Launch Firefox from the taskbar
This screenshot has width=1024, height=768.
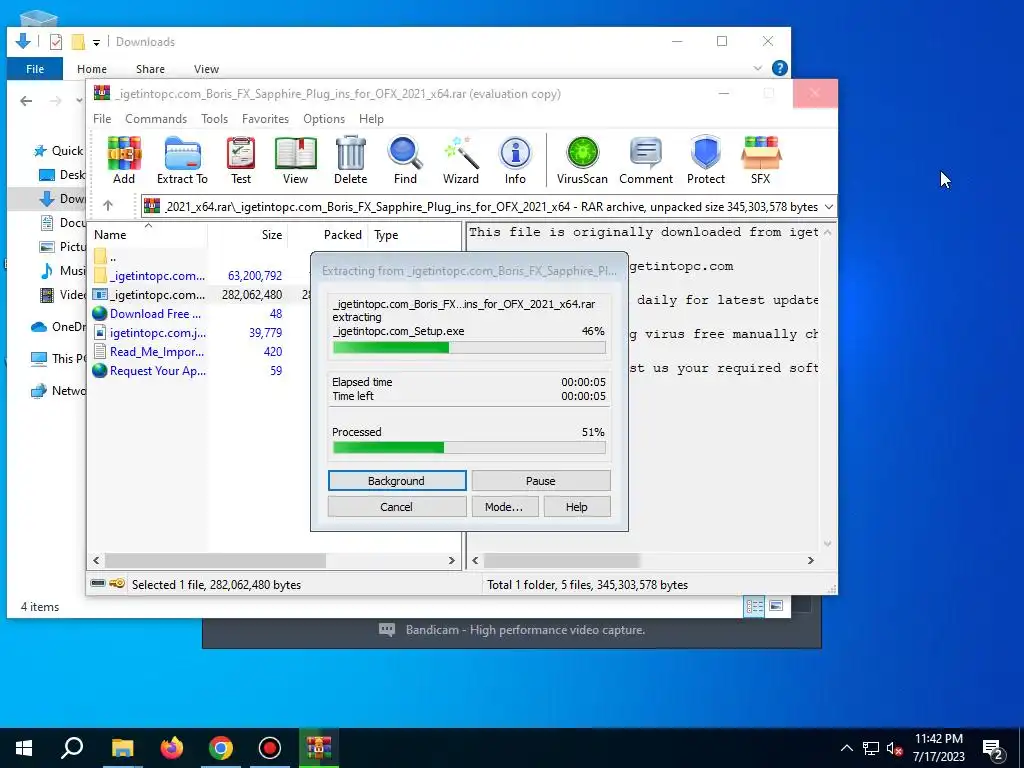(172, 748)
